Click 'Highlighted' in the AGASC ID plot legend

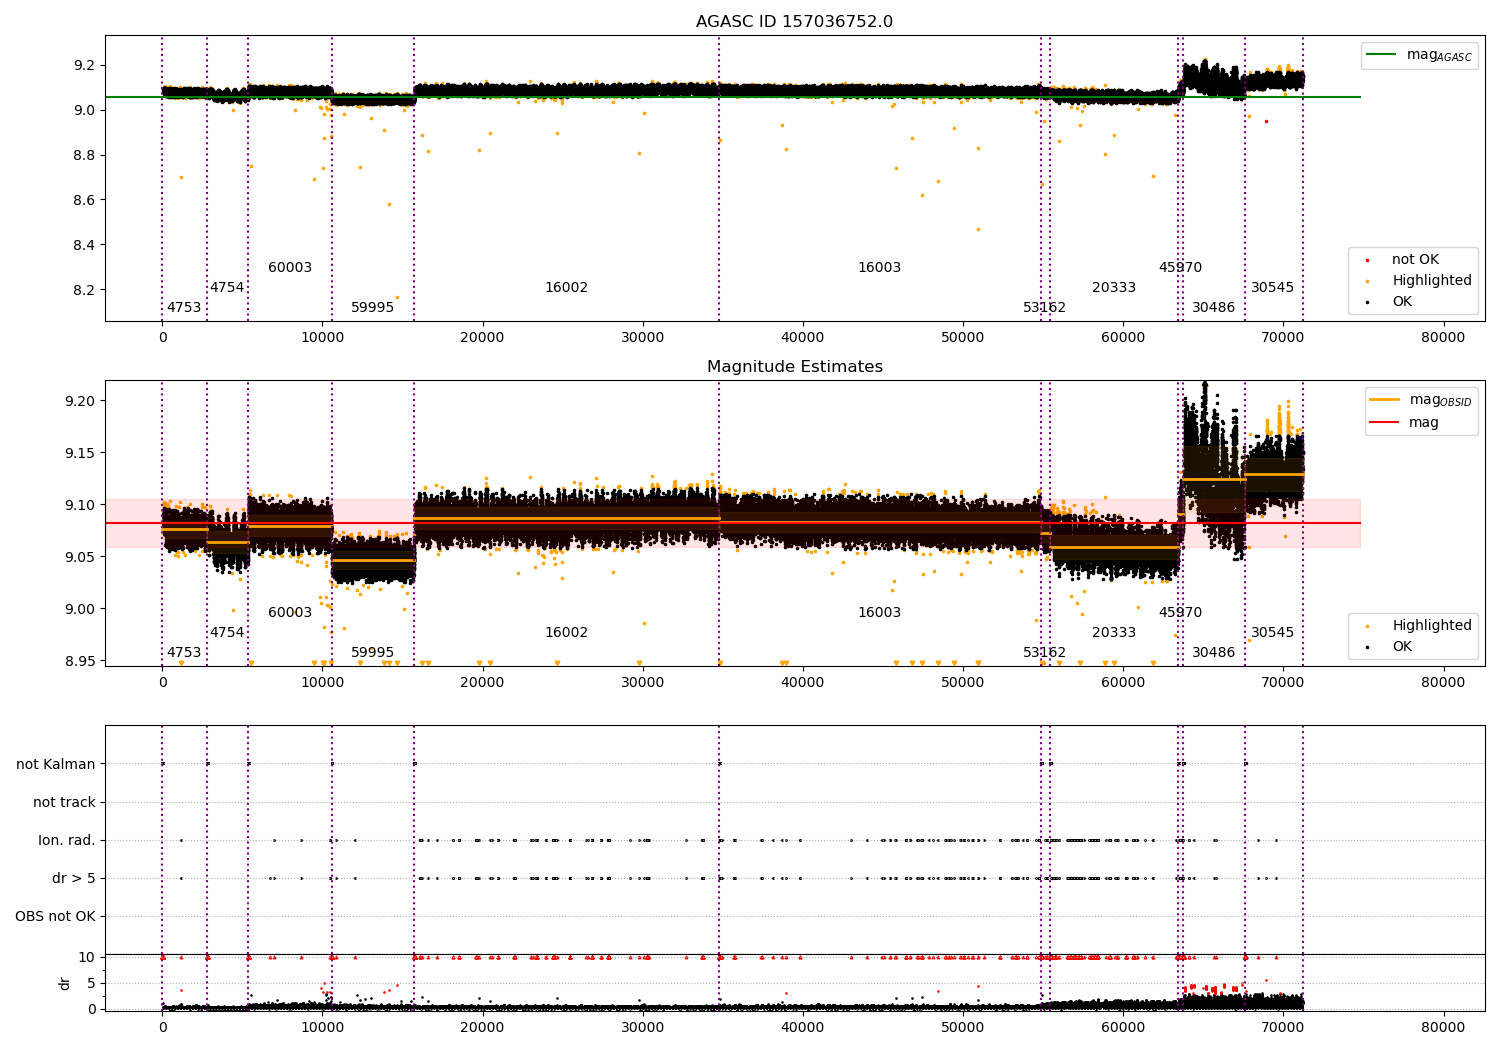click(1418, 280)
